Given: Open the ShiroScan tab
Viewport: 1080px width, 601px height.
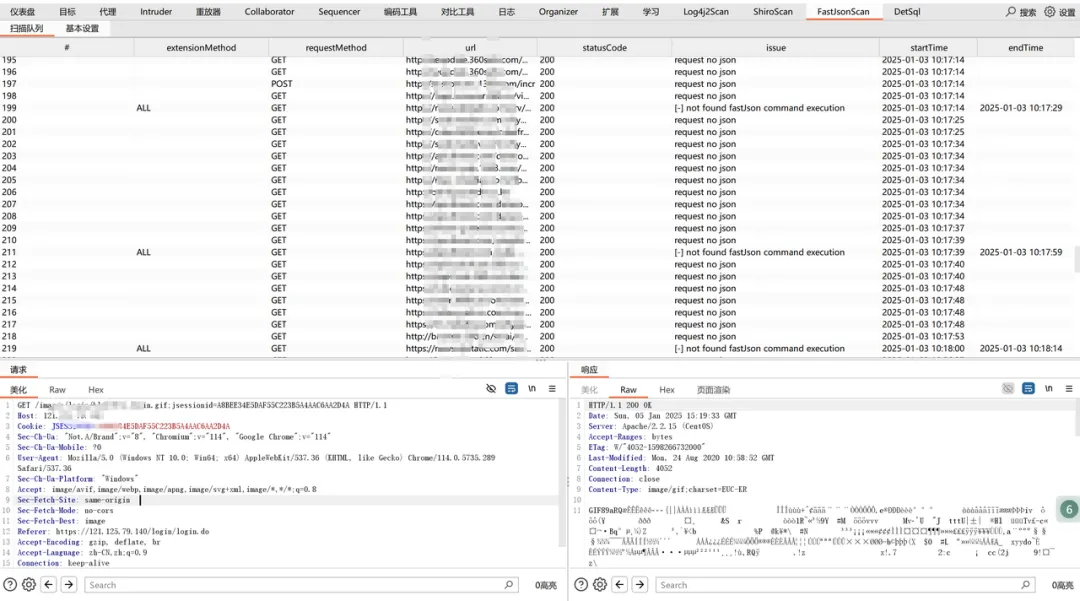Looking at the screenshot, I should (x=772, y=12).
